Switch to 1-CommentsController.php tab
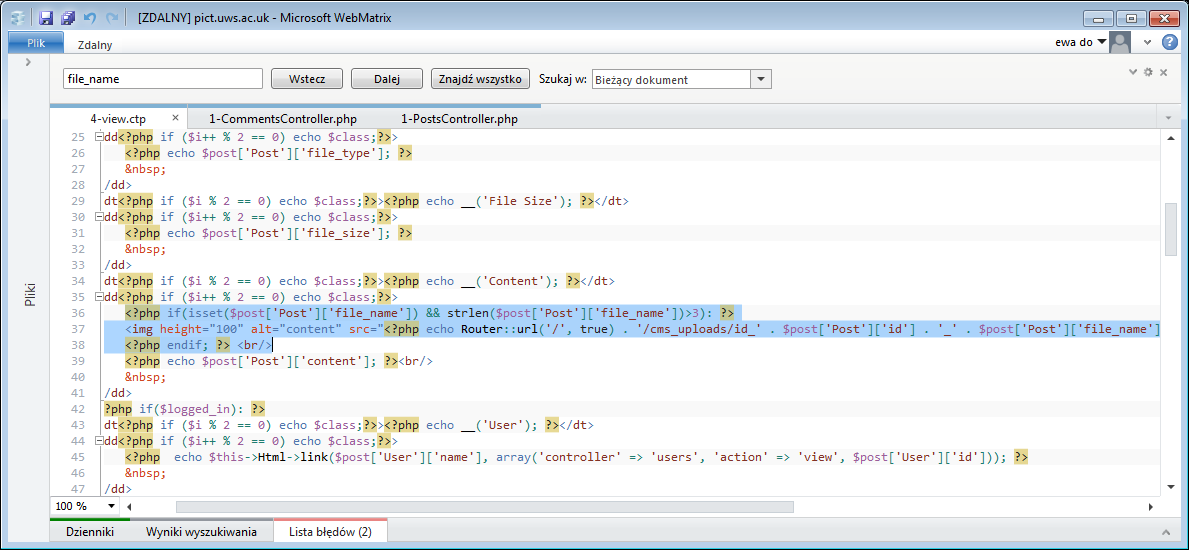The image size is (1189, 550). click(283, 119)
